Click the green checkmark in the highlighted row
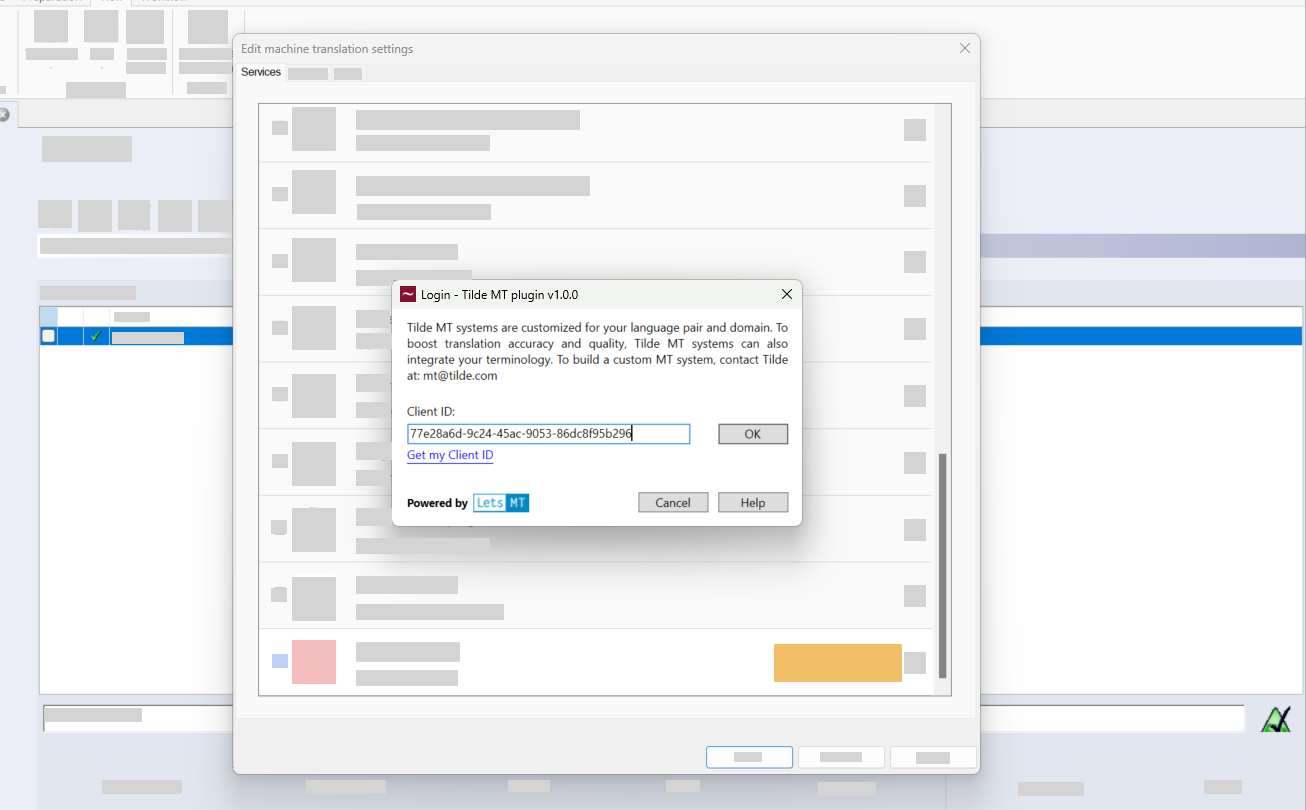 96,336
